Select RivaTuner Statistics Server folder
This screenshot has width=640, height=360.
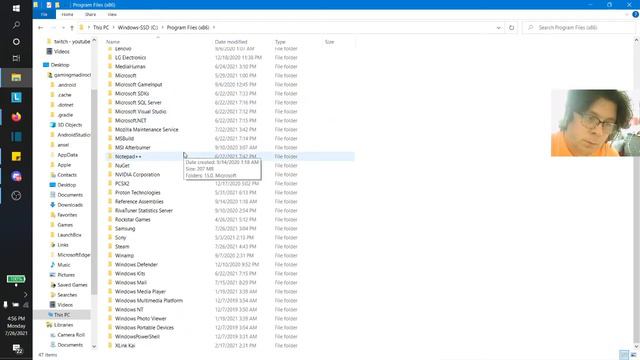pos(144,211)
